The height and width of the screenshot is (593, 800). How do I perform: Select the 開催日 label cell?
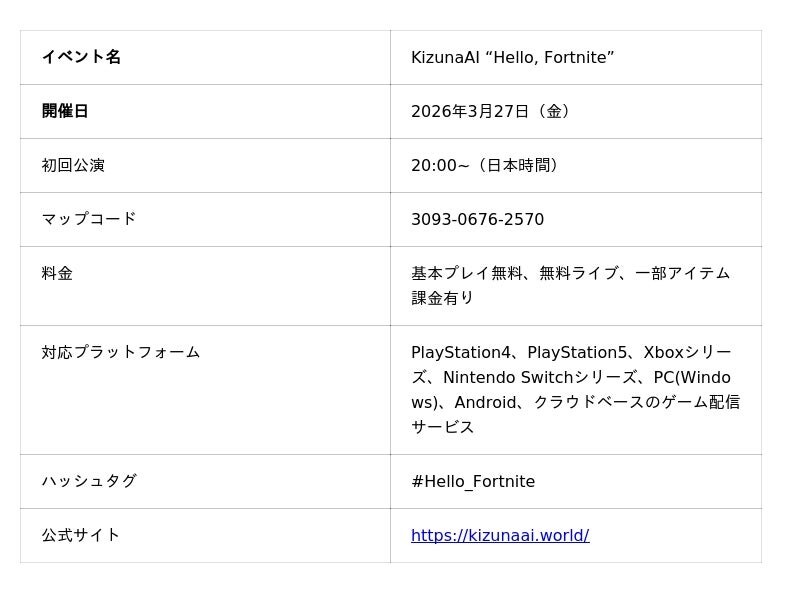[65, 111]
